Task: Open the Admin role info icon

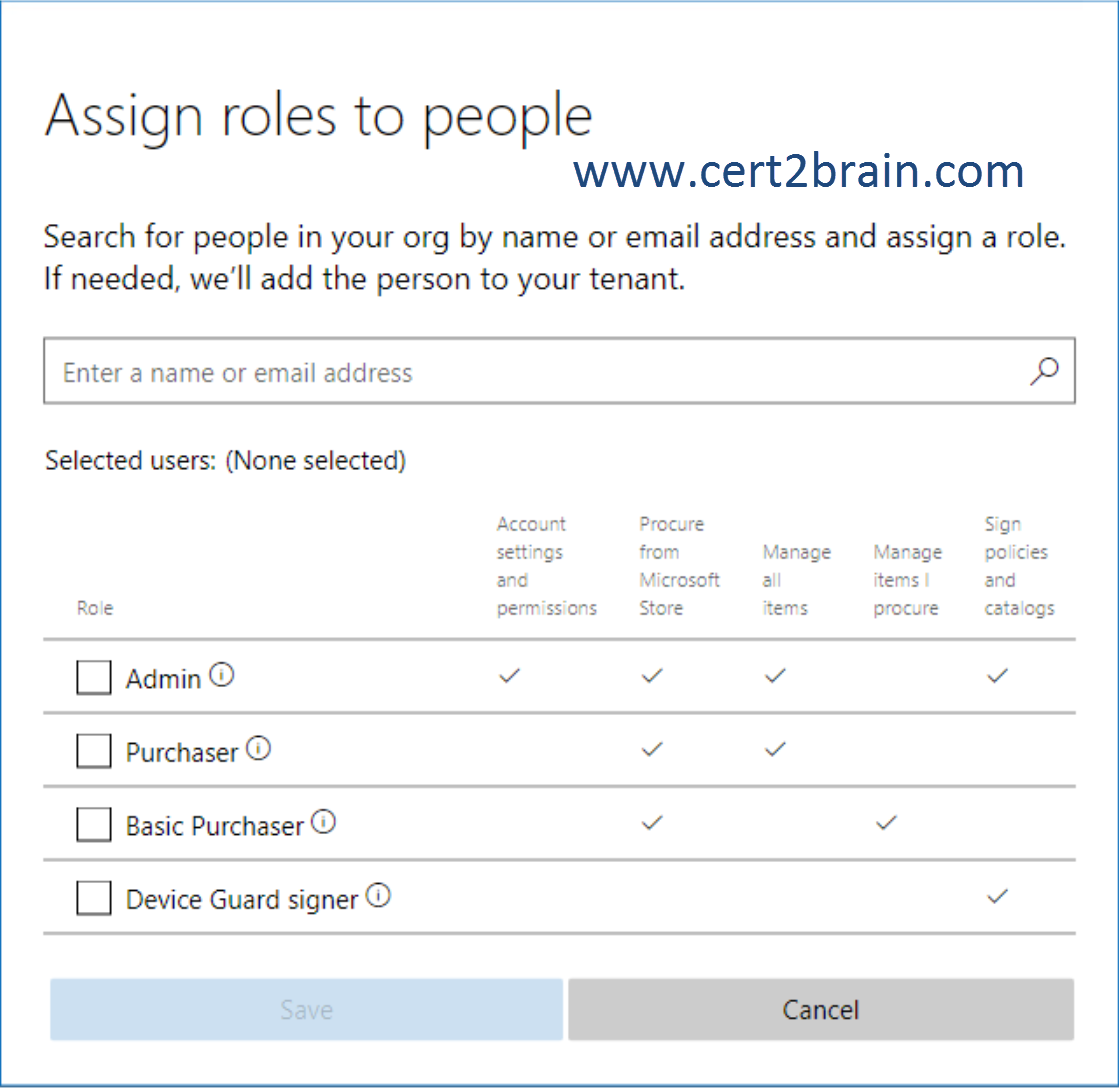Action: pyautogui.click(x=221, y=674)
